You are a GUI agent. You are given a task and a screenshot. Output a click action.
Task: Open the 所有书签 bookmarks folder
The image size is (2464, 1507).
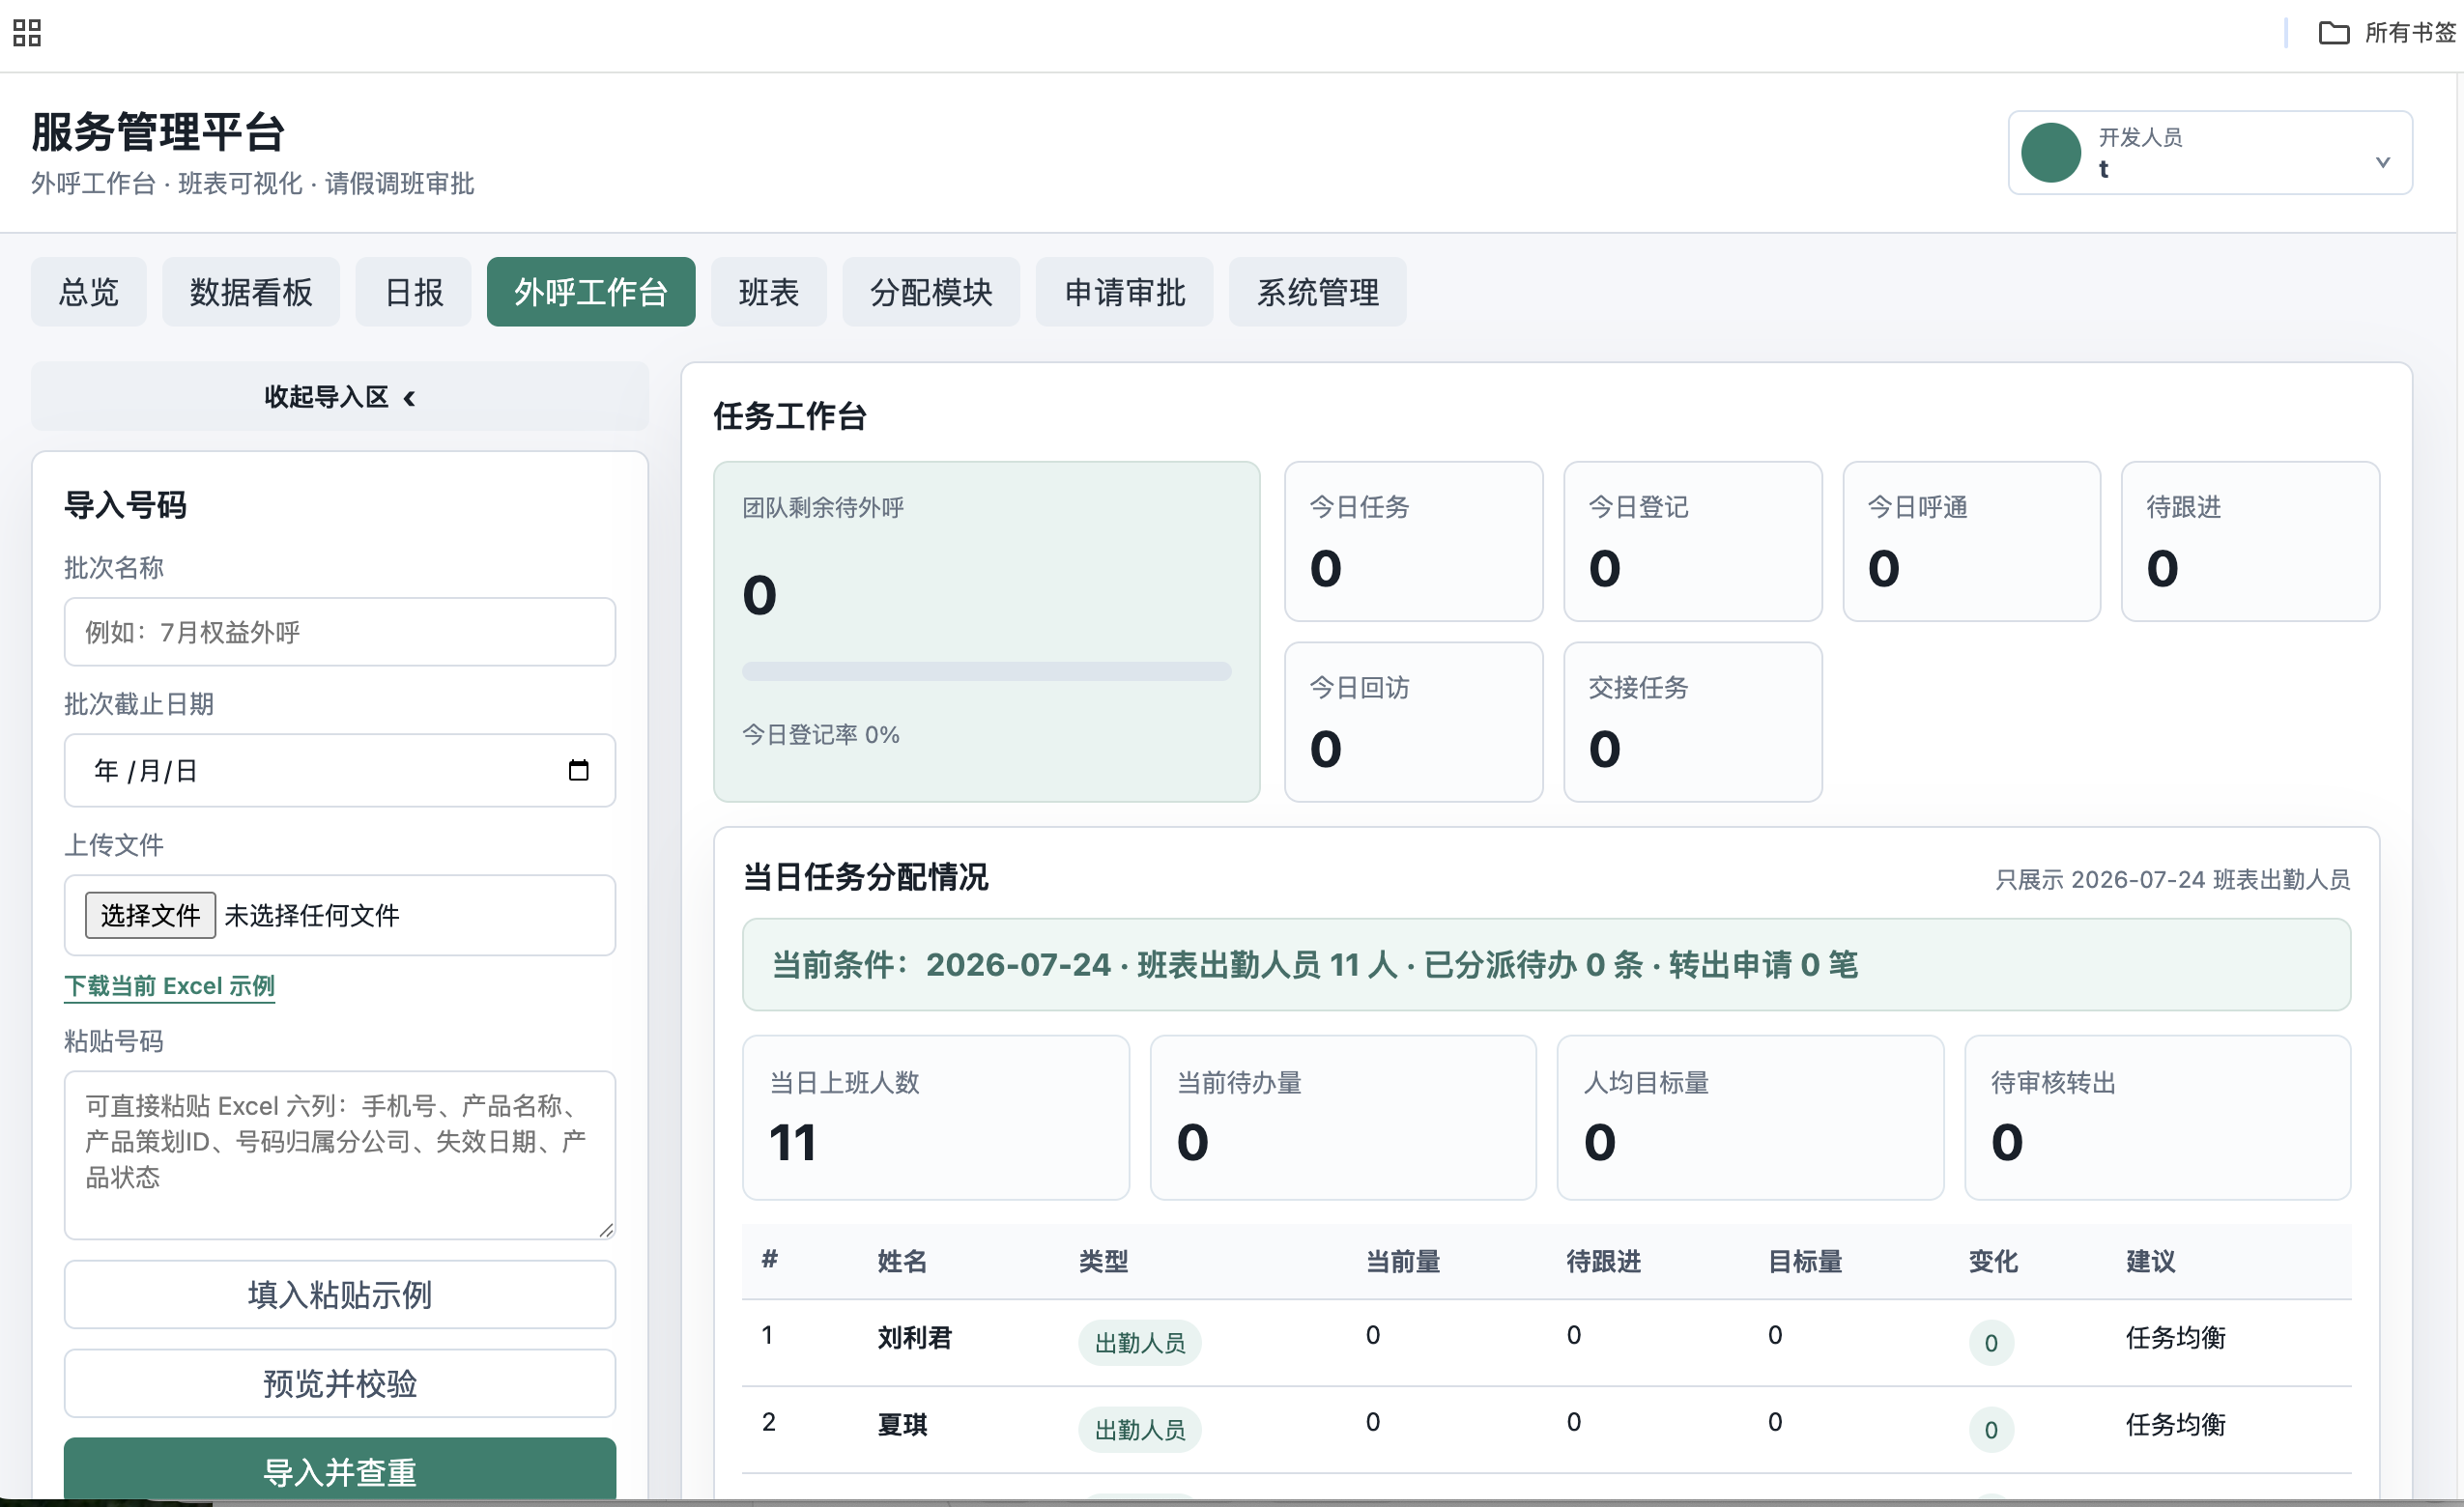click(2387, 33)
